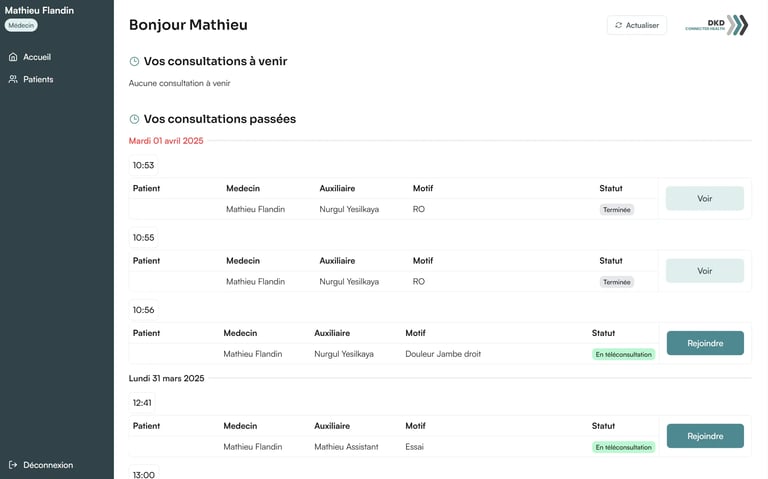Click the Médecin role badge
Screen dimensions: 768x479
[x=21, y=25]
